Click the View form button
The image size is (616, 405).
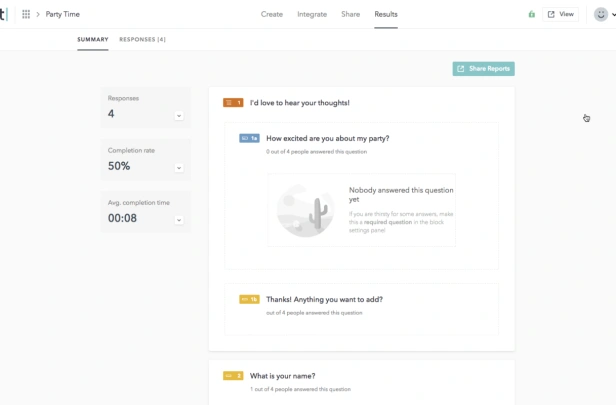click(x=561, y=14)
